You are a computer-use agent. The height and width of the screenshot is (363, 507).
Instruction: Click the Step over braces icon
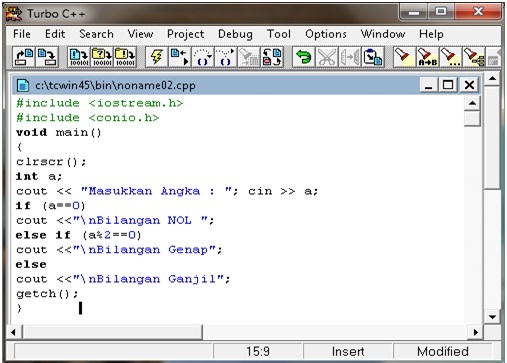click(x=202, y=57)
